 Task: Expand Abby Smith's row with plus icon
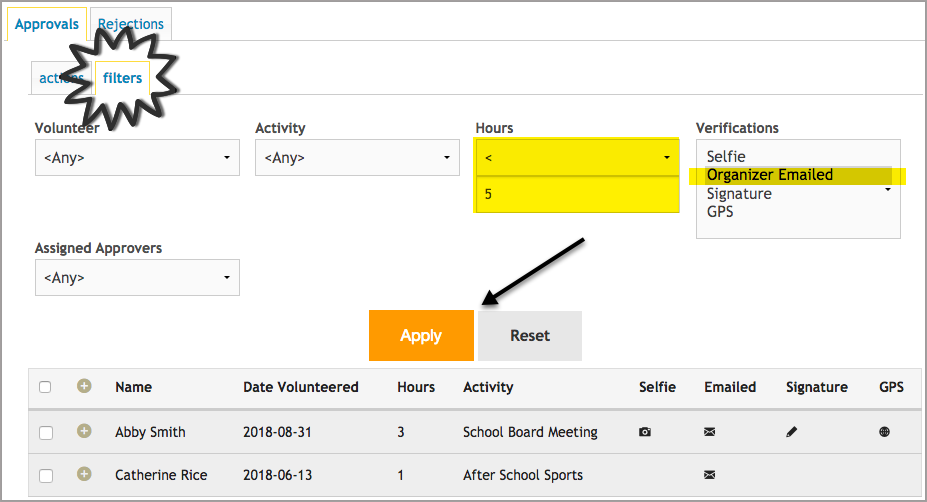coord(84,431)
